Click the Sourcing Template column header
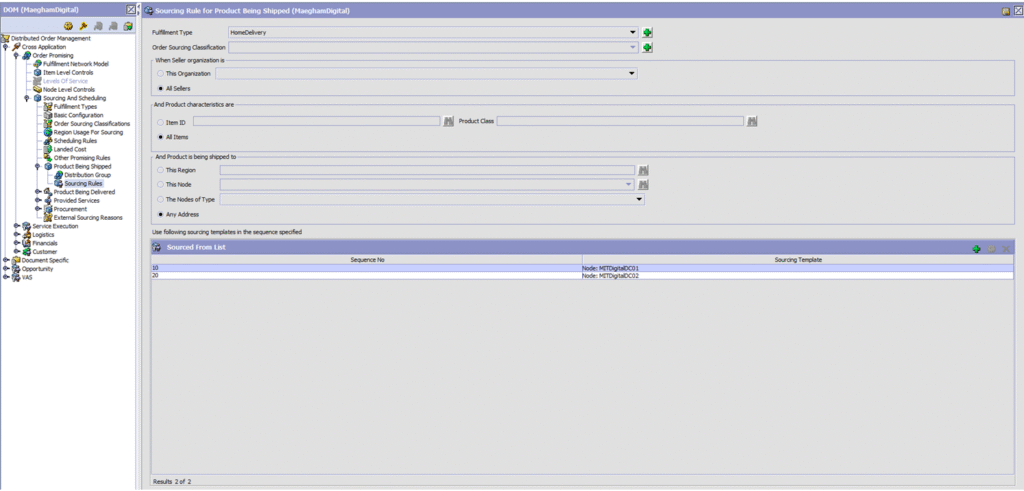This screenshot has height=491, width=1024. (798, 260)
